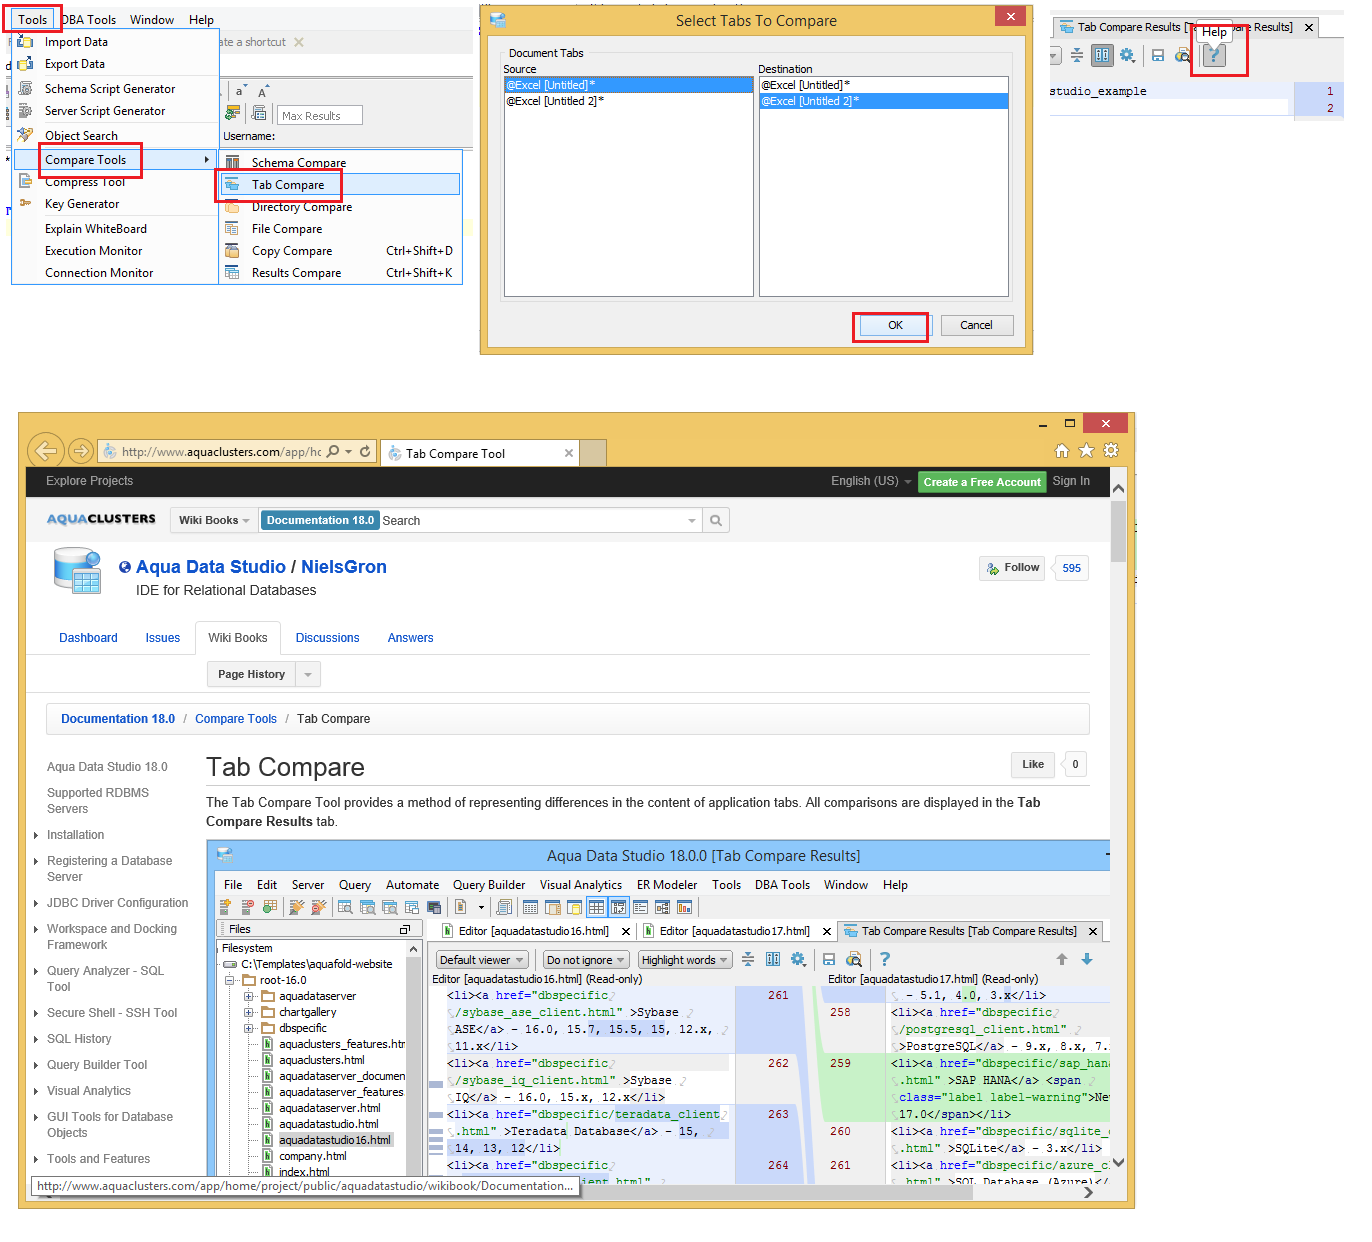
Task: Click the AquaClusters logo
Action: pos(101,519)
